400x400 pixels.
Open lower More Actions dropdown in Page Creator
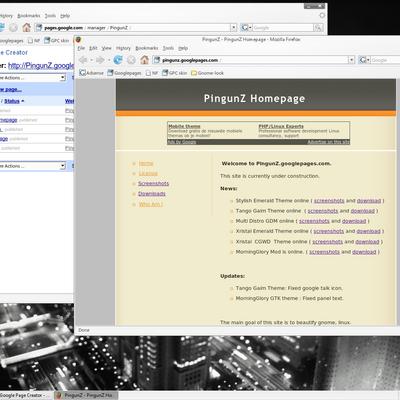click(32, 166)
